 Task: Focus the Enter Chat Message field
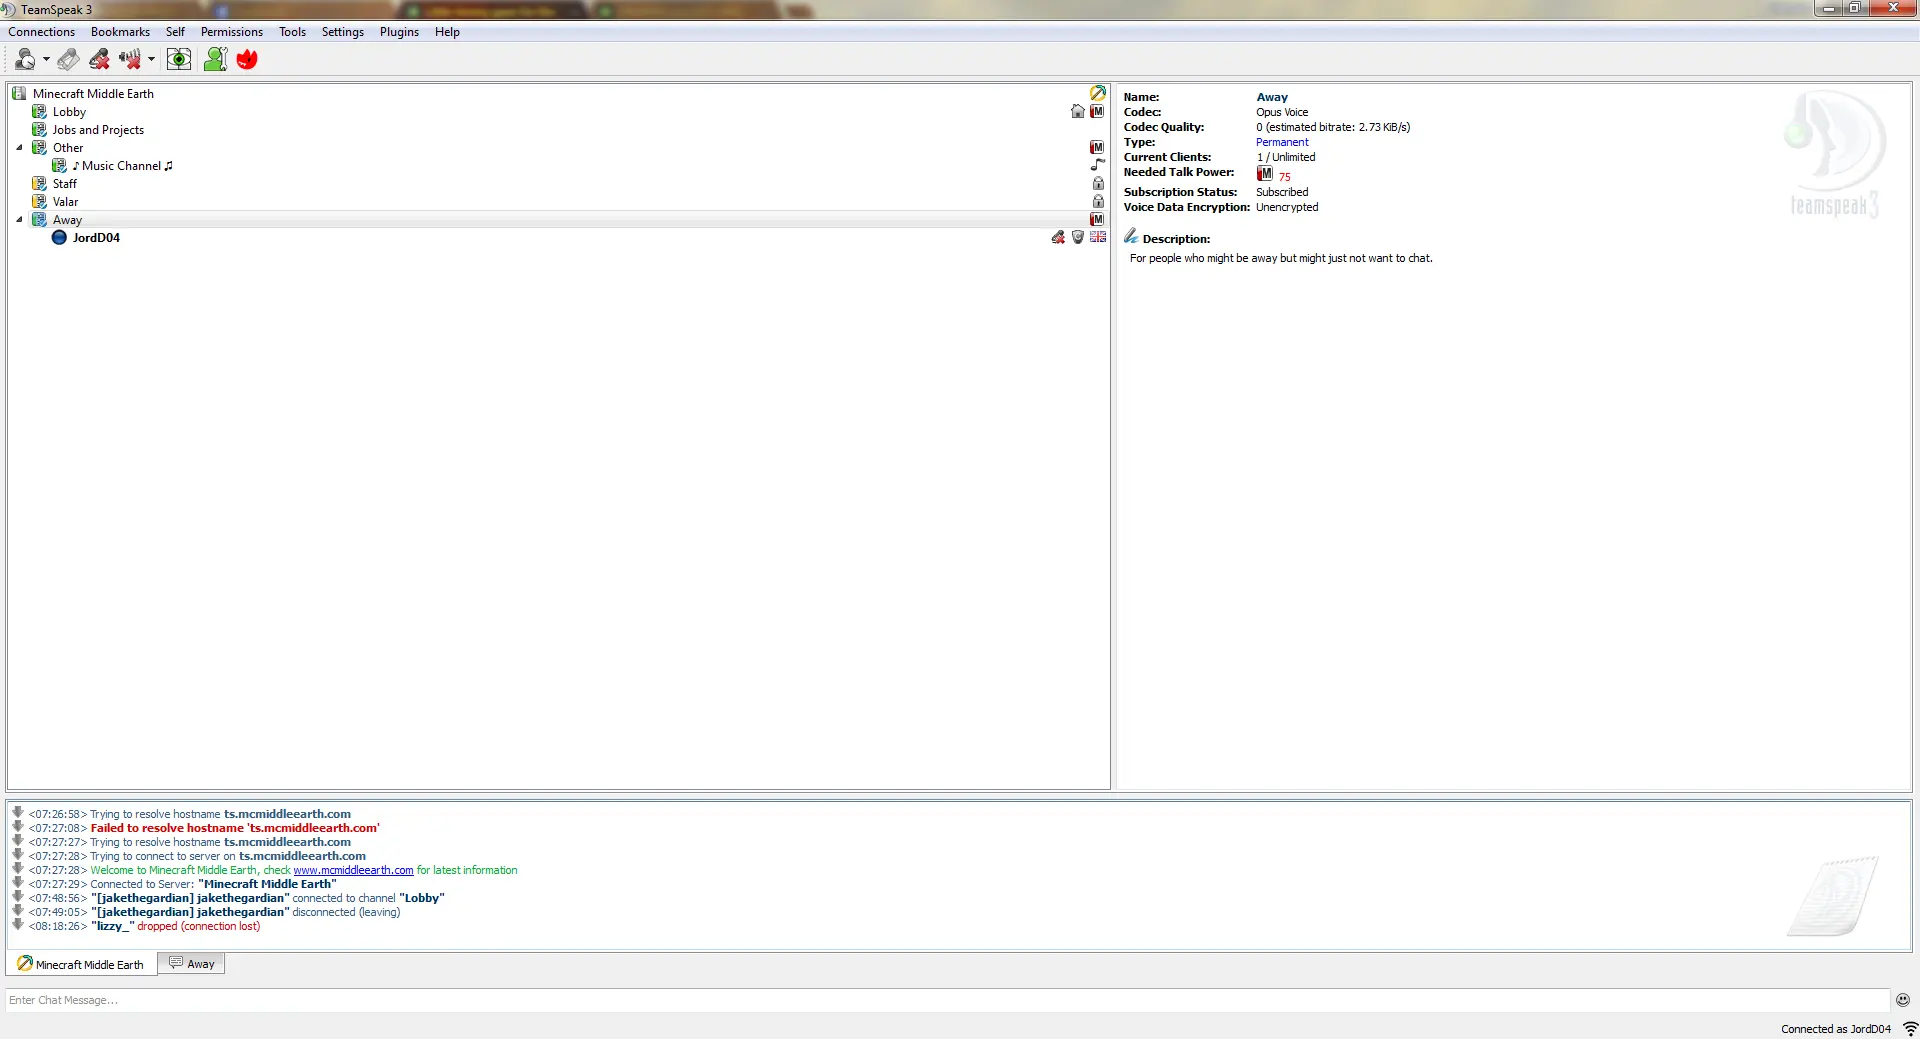[947, 1000]
